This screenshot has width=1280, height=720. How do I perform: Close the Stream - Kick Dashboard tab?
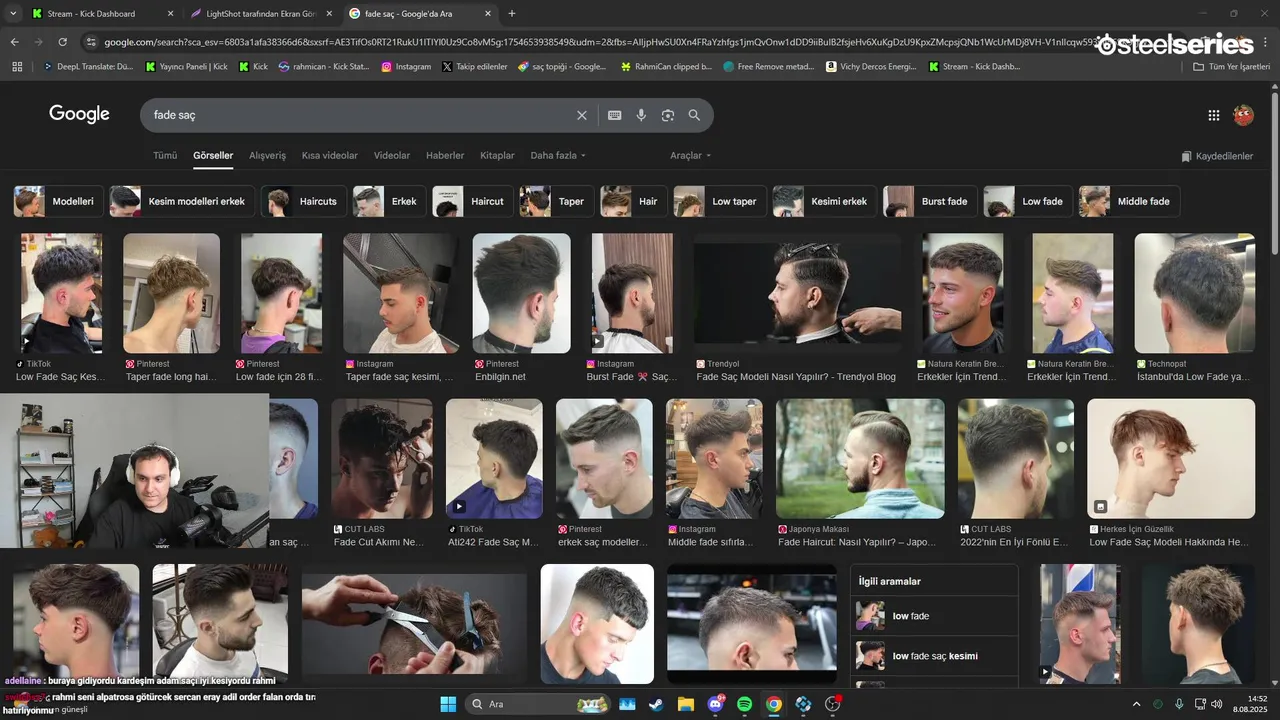170,14
